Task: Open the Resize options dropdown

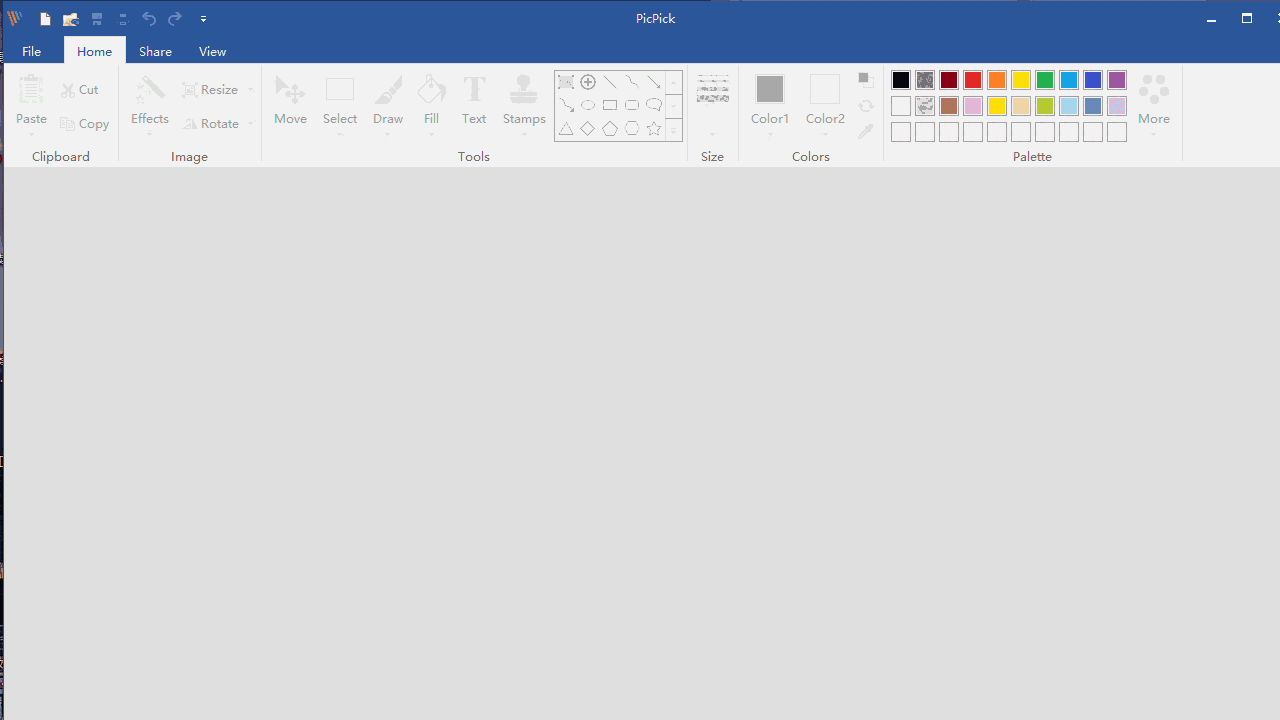Action: pyautogui.click(x=250, y=89)
